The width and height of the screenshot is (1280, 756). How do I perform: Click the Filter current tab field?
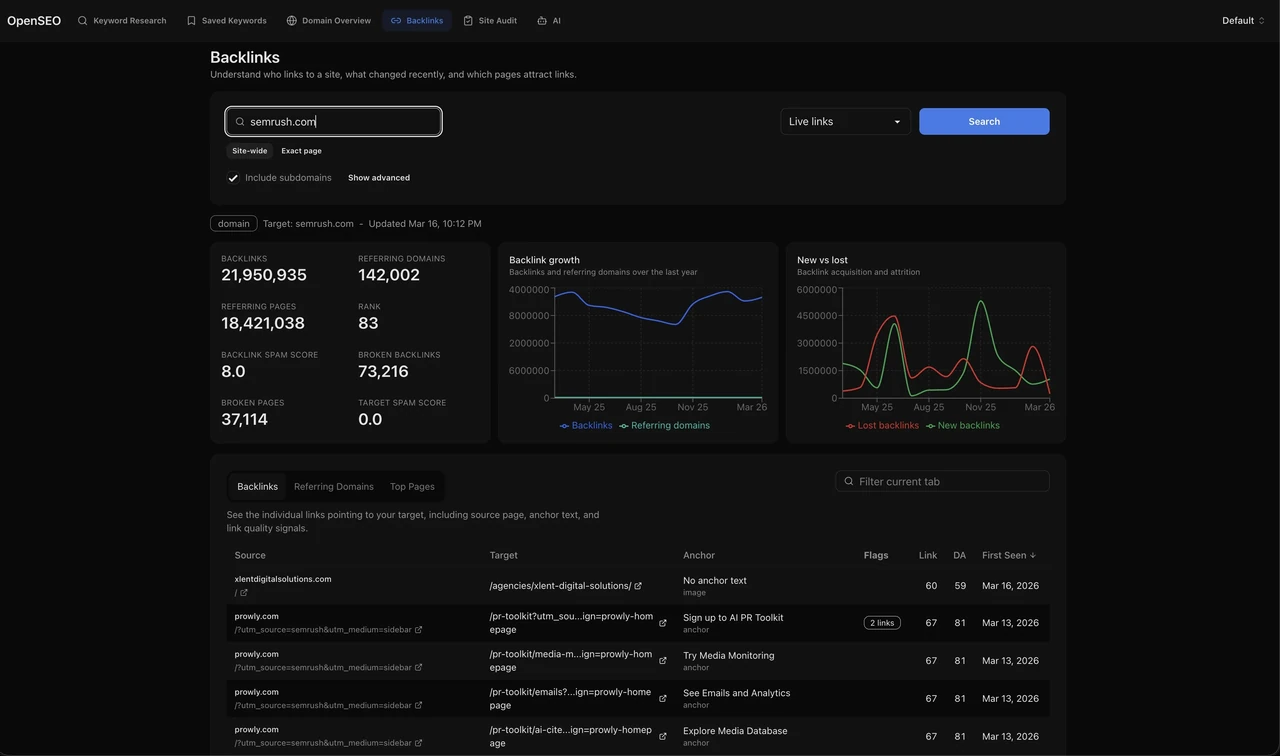click(942, 481)
